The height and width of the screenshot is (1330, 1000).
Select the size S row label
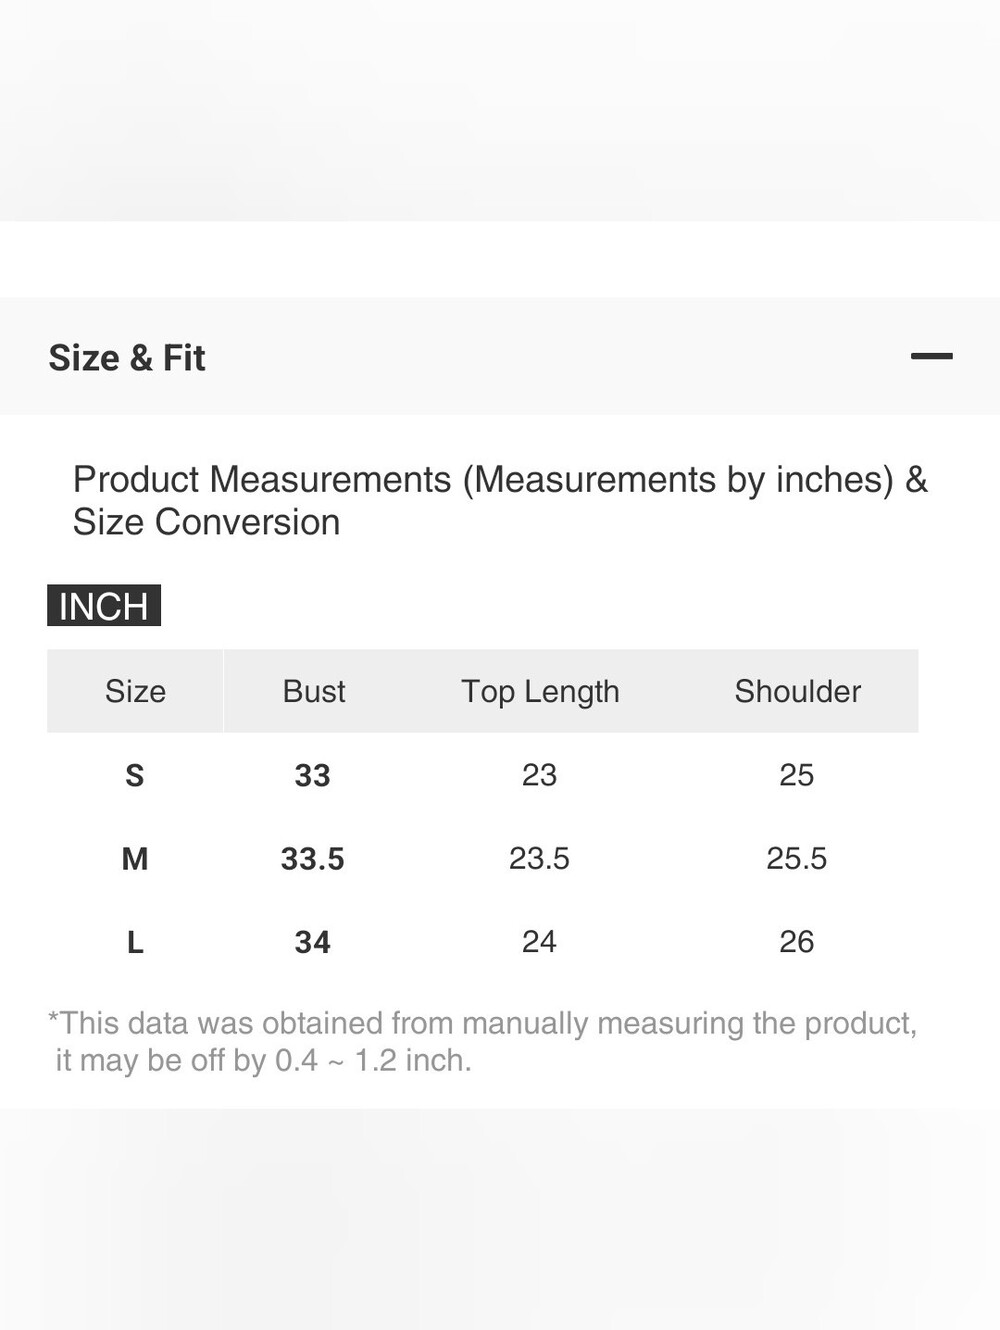click(135, 775)
